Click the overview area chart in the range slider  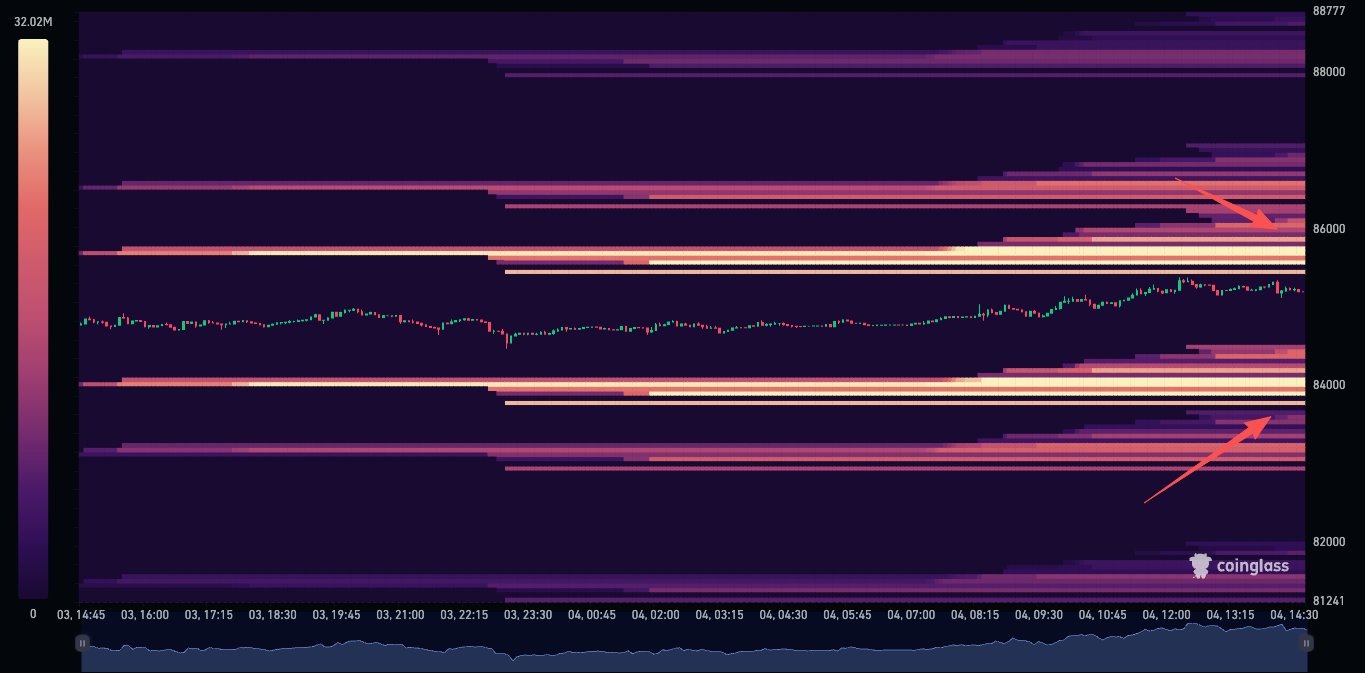(x=694, y=647)
